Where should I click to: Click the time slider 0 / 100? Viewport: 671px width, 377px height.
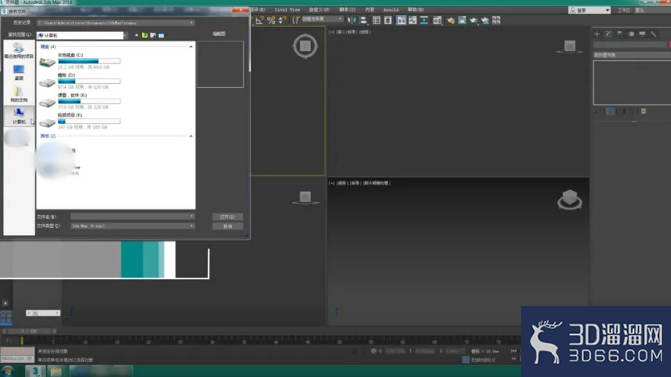tap(30, 331)
